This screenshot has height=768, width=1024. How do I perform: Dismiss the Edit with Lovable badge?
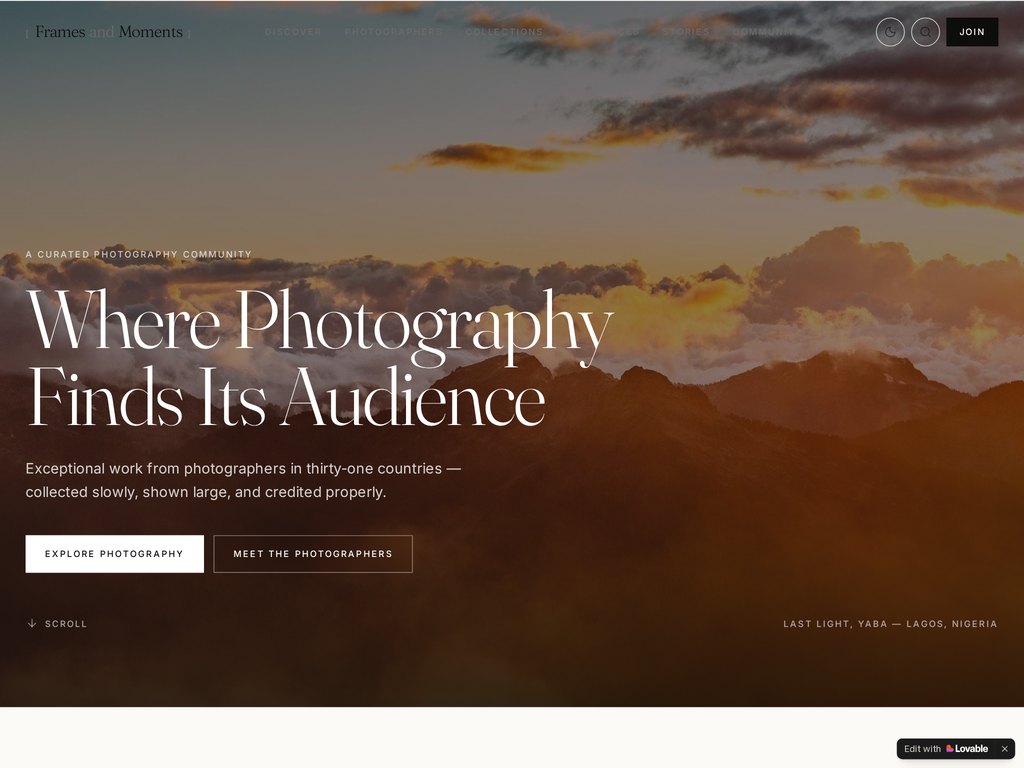(1004, 749)
